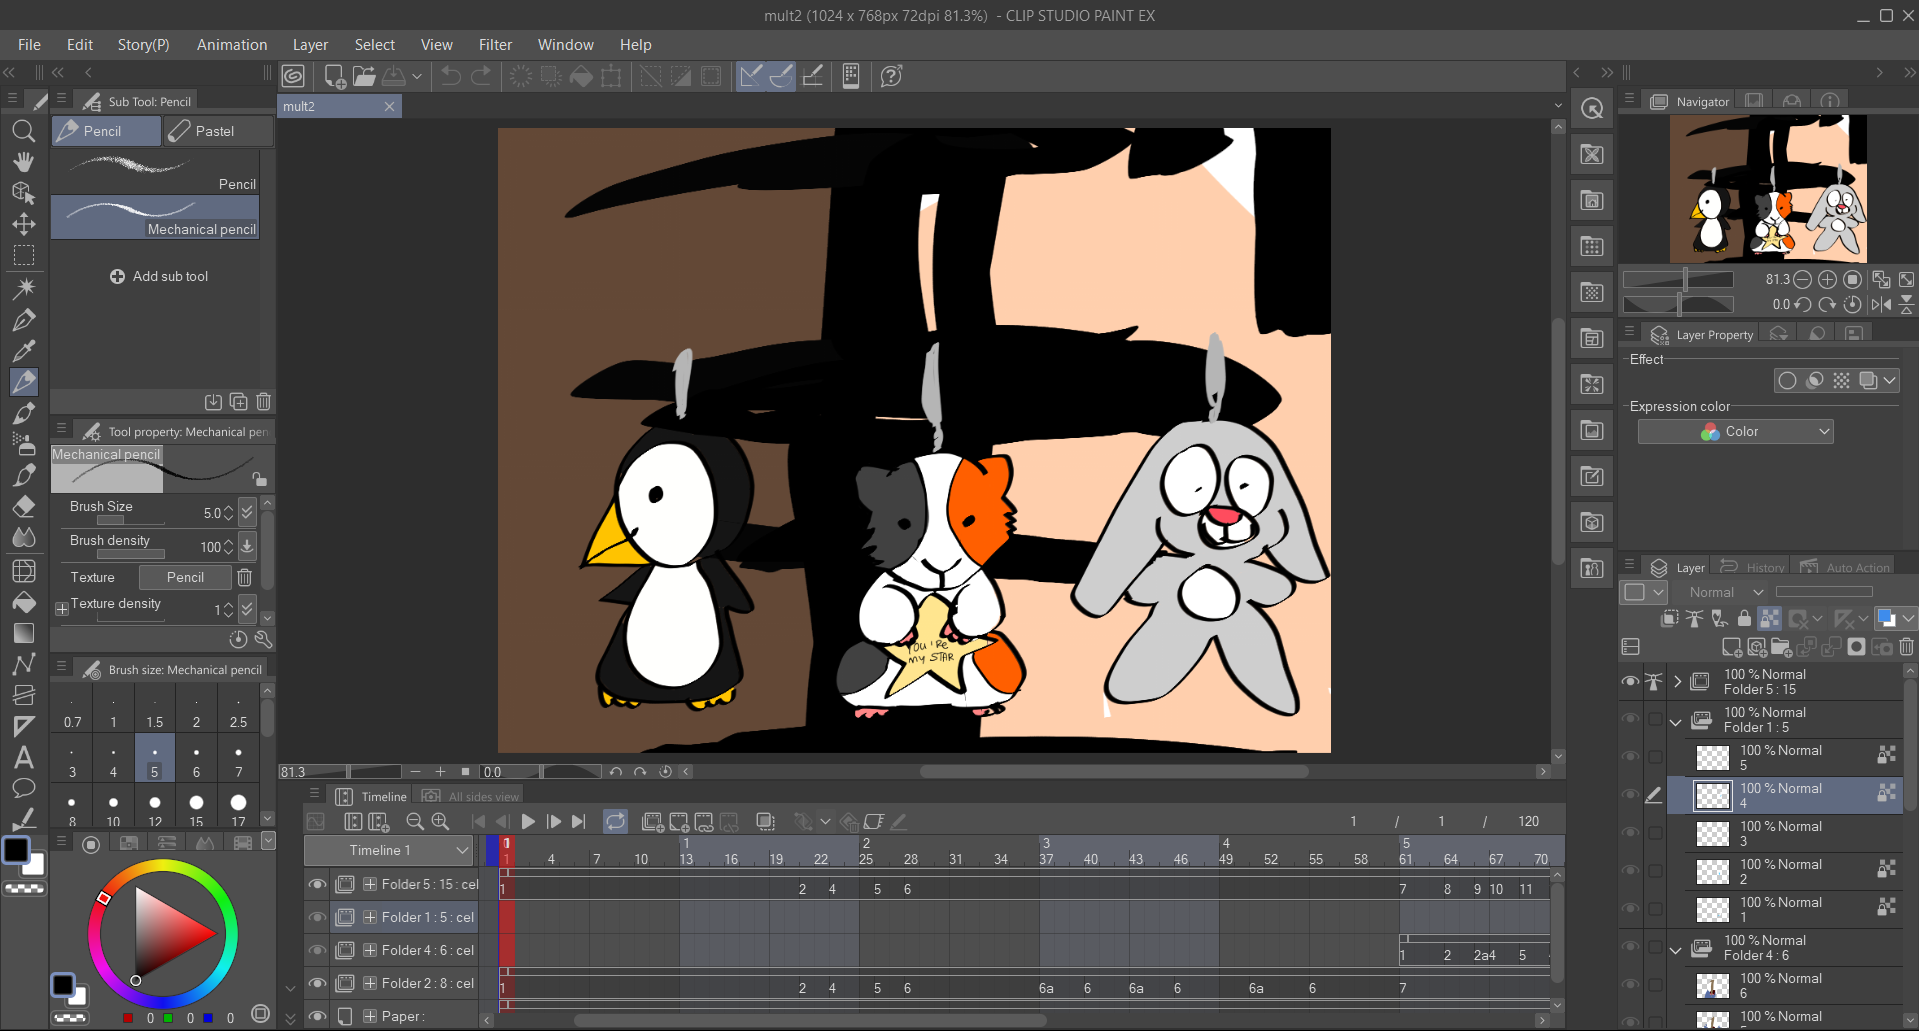Hide Folder 5 track in timeline
1919x1031 pixels.
317,884
